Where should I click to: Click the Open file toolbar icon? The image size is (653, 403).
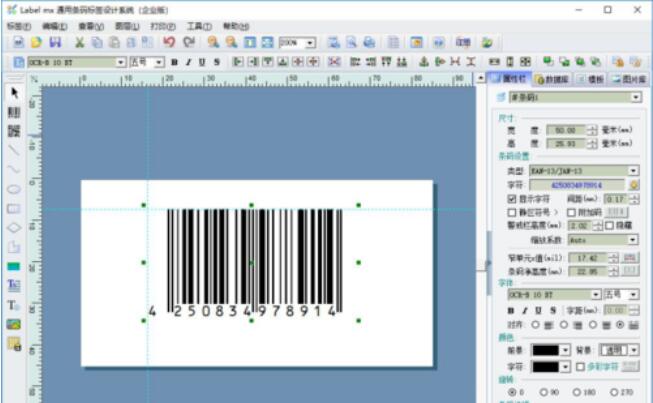[x=37, y=42]
